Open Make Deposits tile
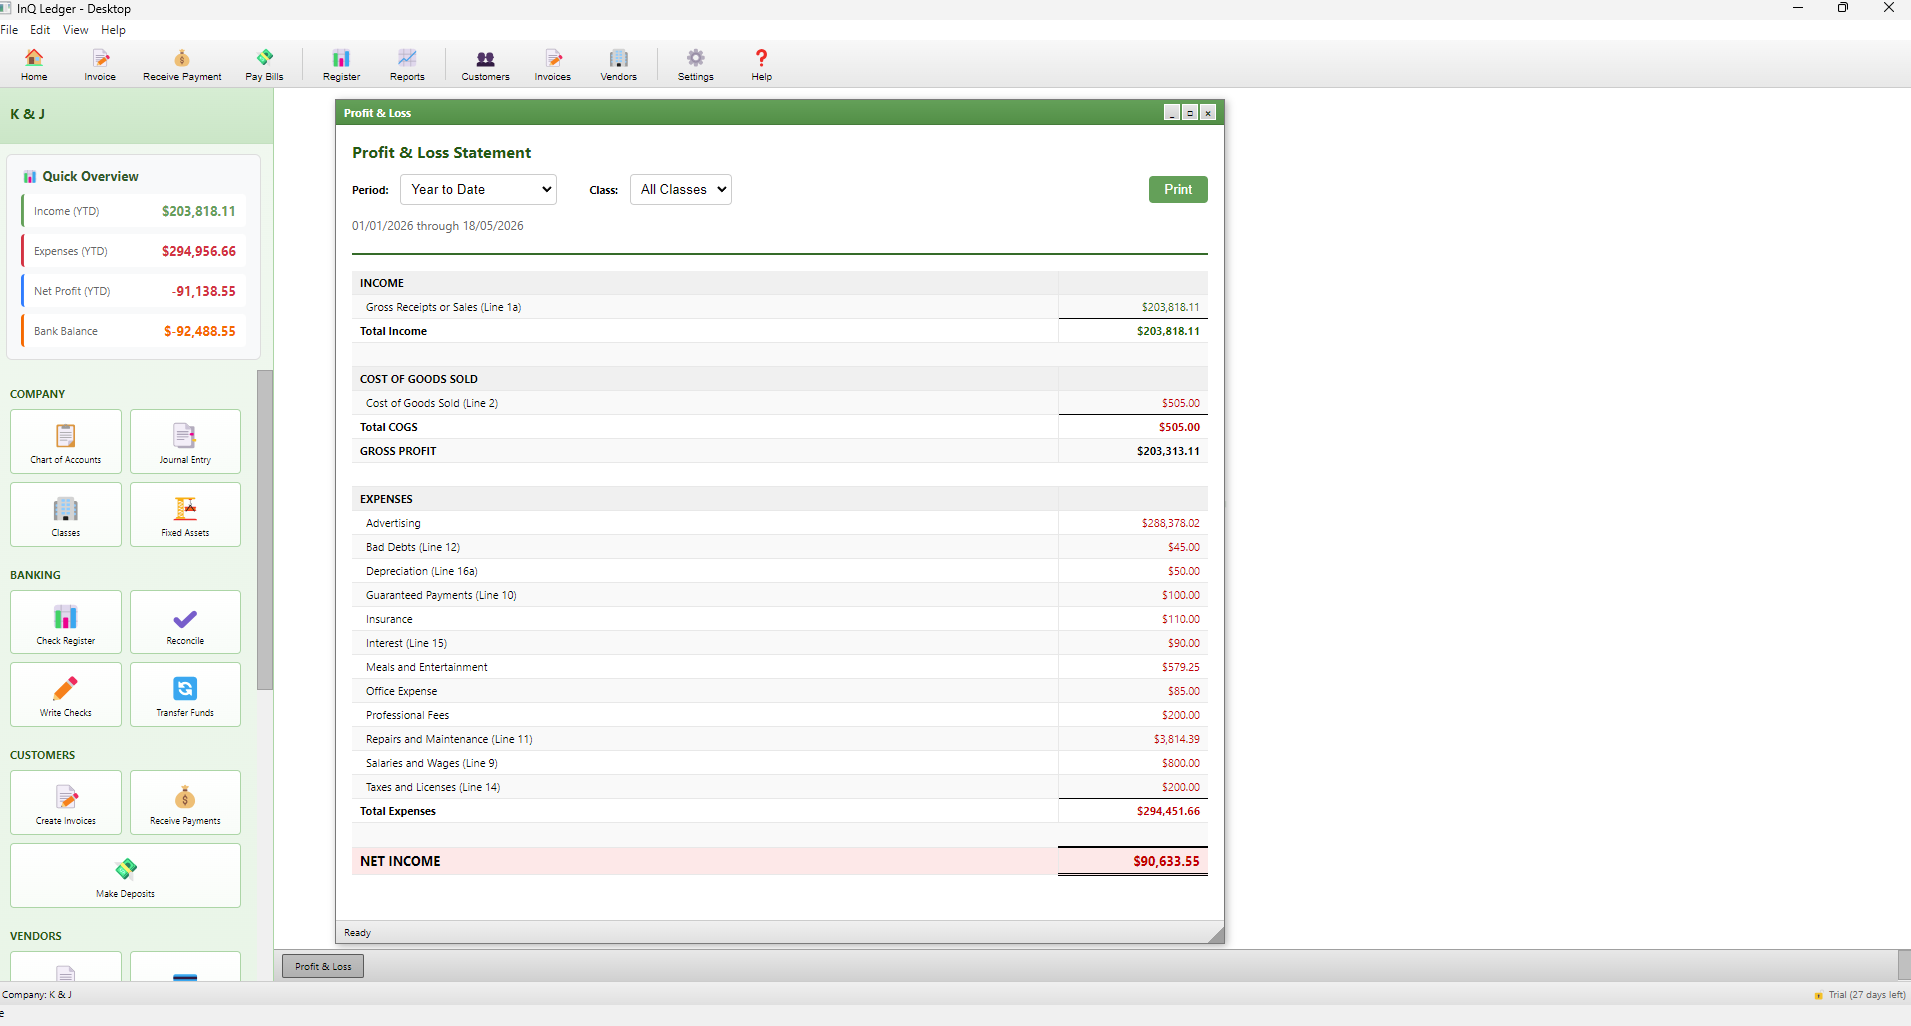Viewport: 1911px width, 1026px height. coord(125,875)
